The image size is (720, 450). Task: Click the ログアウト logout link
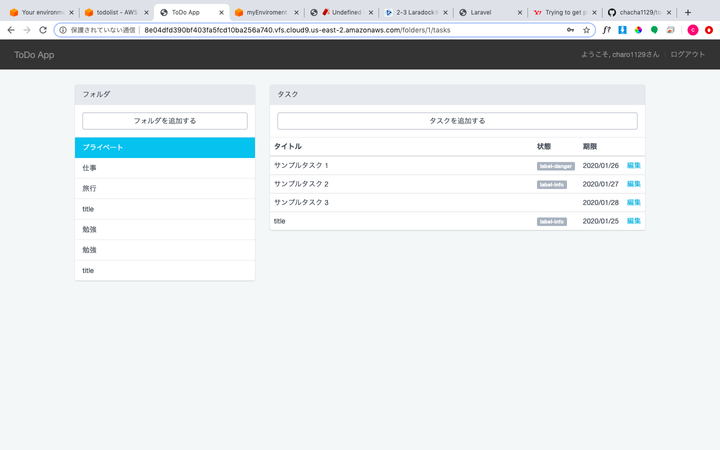[x=687, y=54]
